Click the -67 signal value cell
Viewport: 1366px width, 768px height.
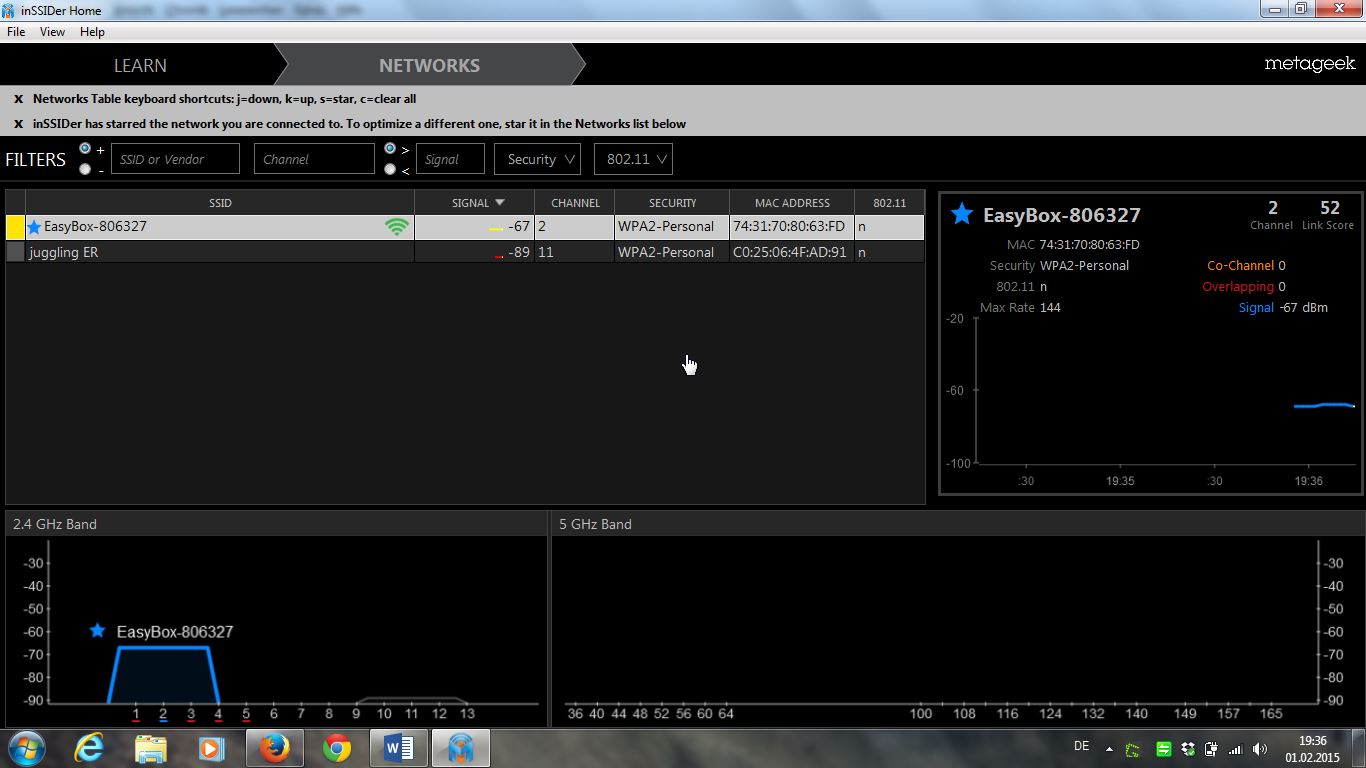[x=474, y=227]
